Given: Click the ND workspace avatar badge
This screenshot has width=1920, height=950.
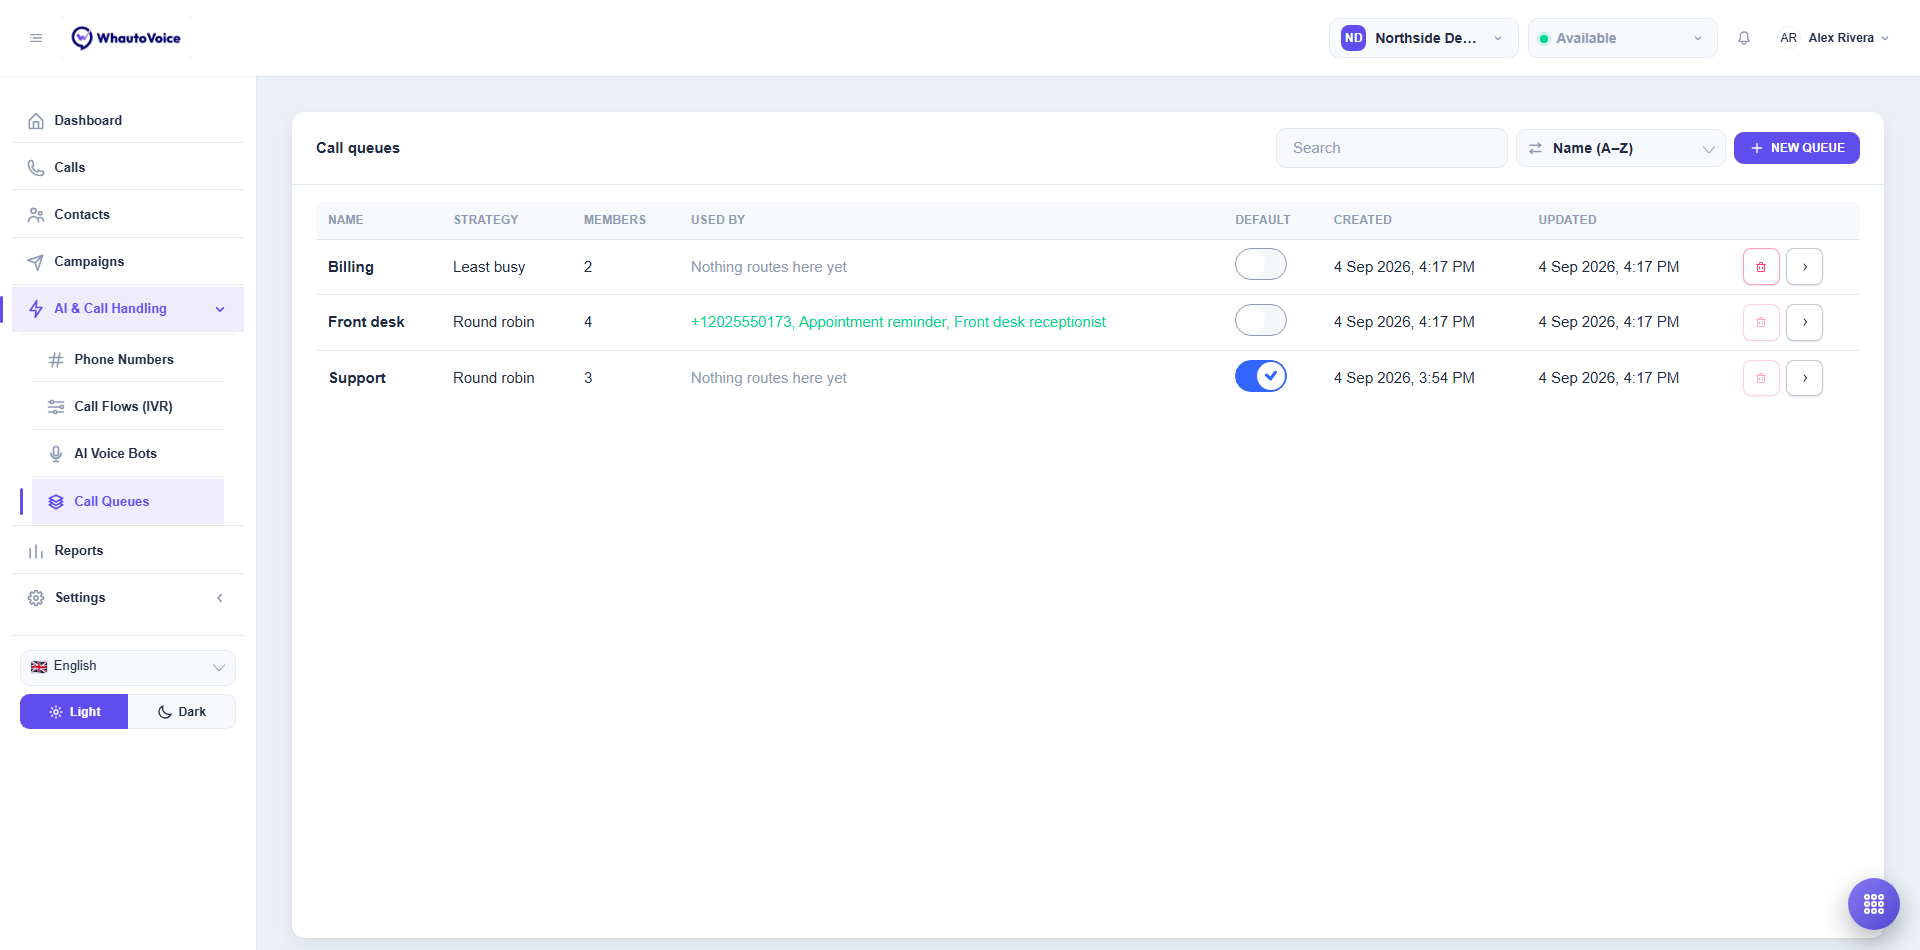Looking at the screenshot, I should click(x=1353, y=38).
